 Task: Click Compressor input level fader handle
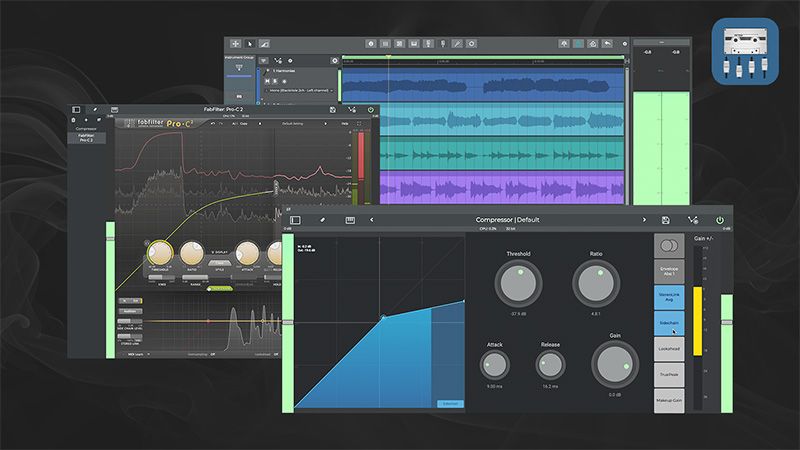[x=288, y=322]
